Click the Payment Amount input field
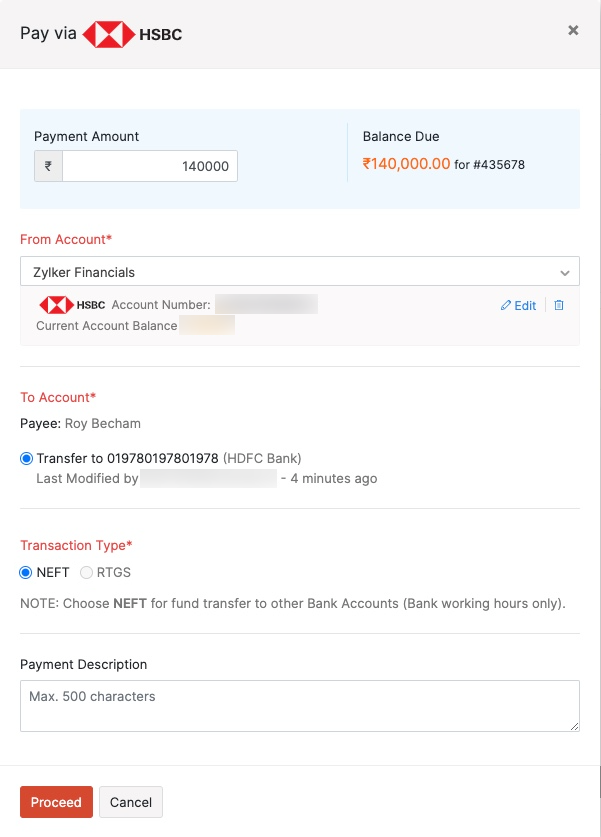 [x=150, y=165]
